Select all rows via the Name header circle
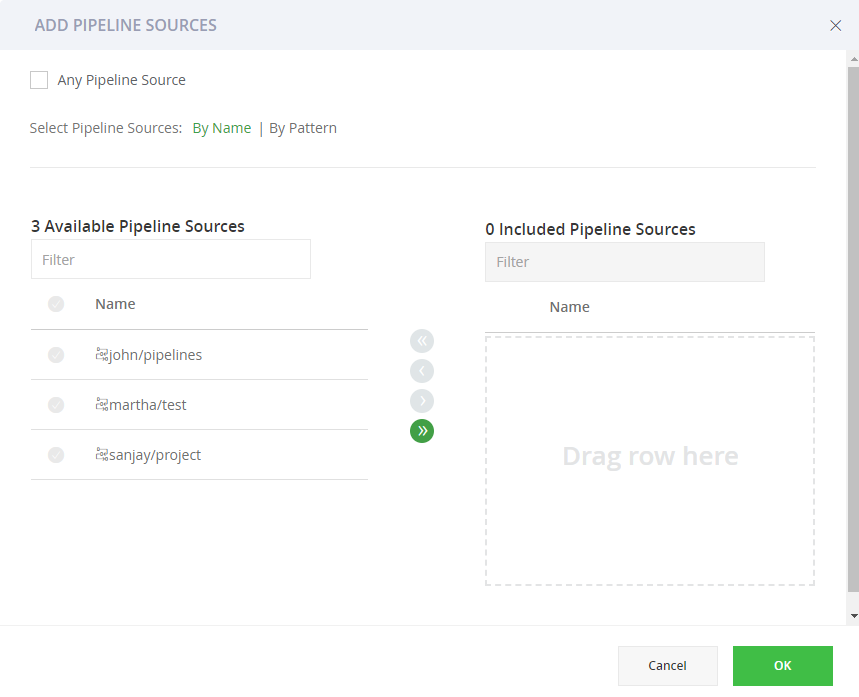The image size is (859, 697). click(56, 303)
